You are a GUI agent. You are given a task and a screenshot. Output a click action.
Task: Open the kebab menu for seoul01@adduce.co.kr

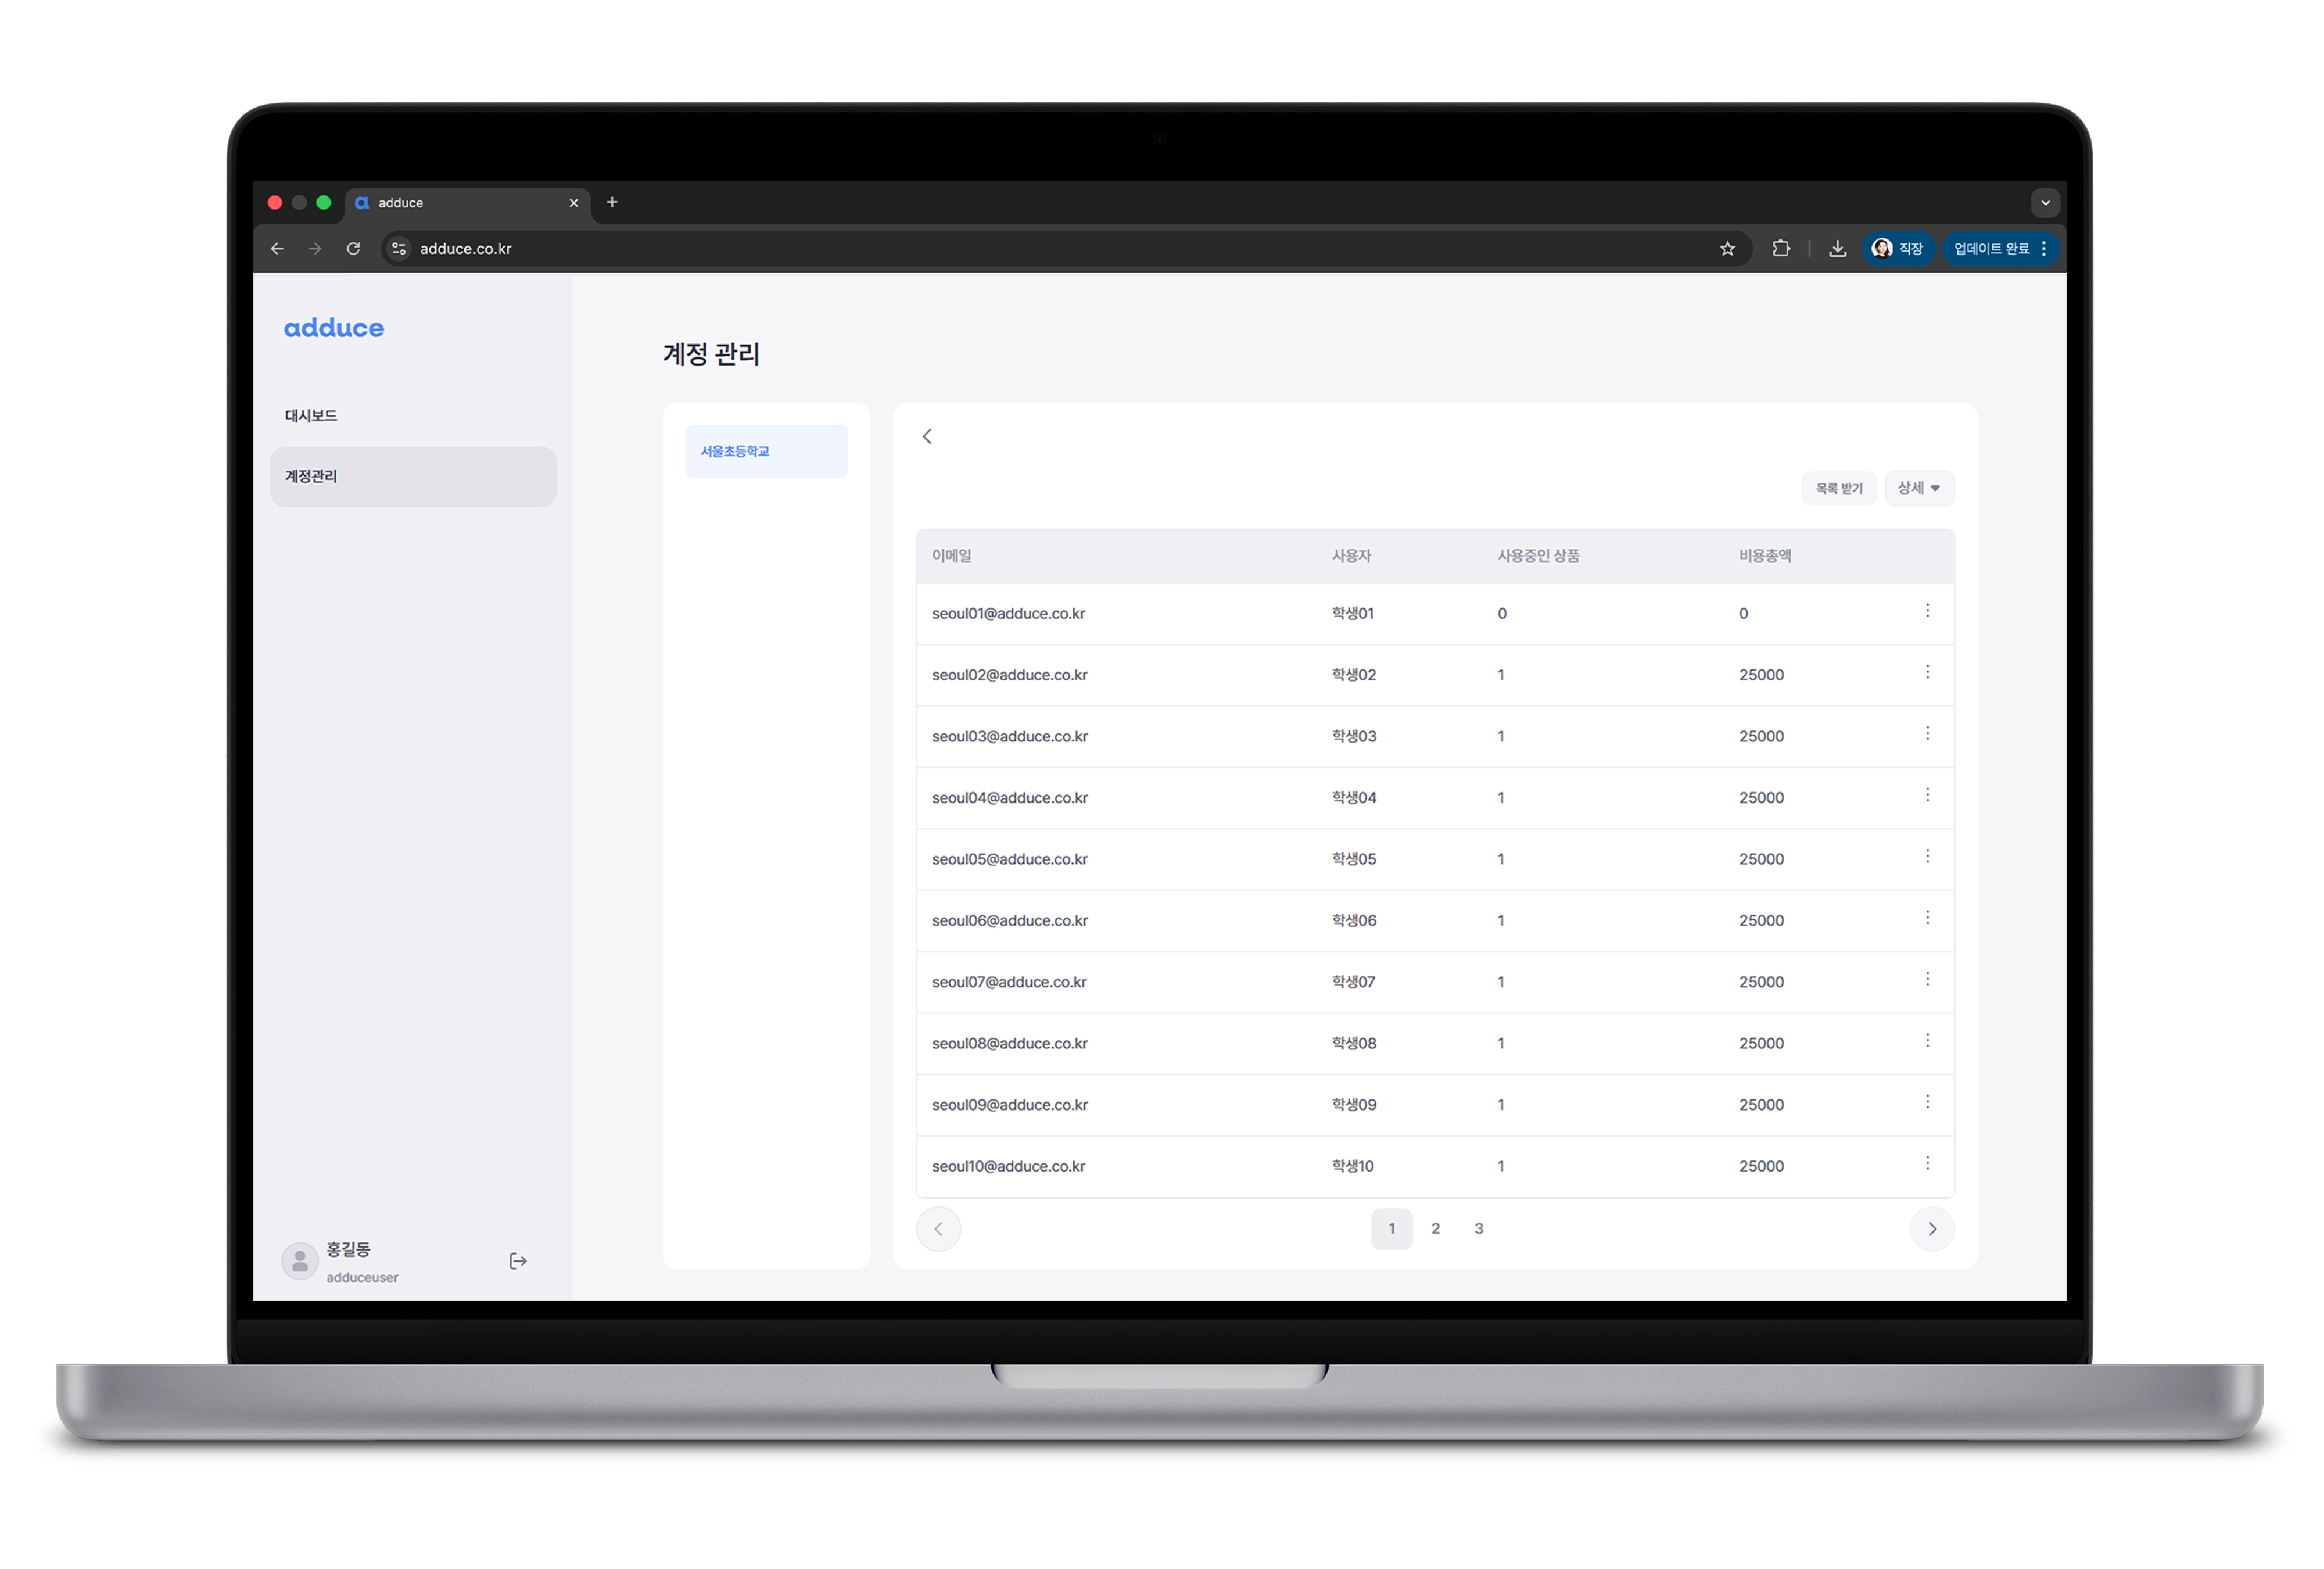point(1927,611)
